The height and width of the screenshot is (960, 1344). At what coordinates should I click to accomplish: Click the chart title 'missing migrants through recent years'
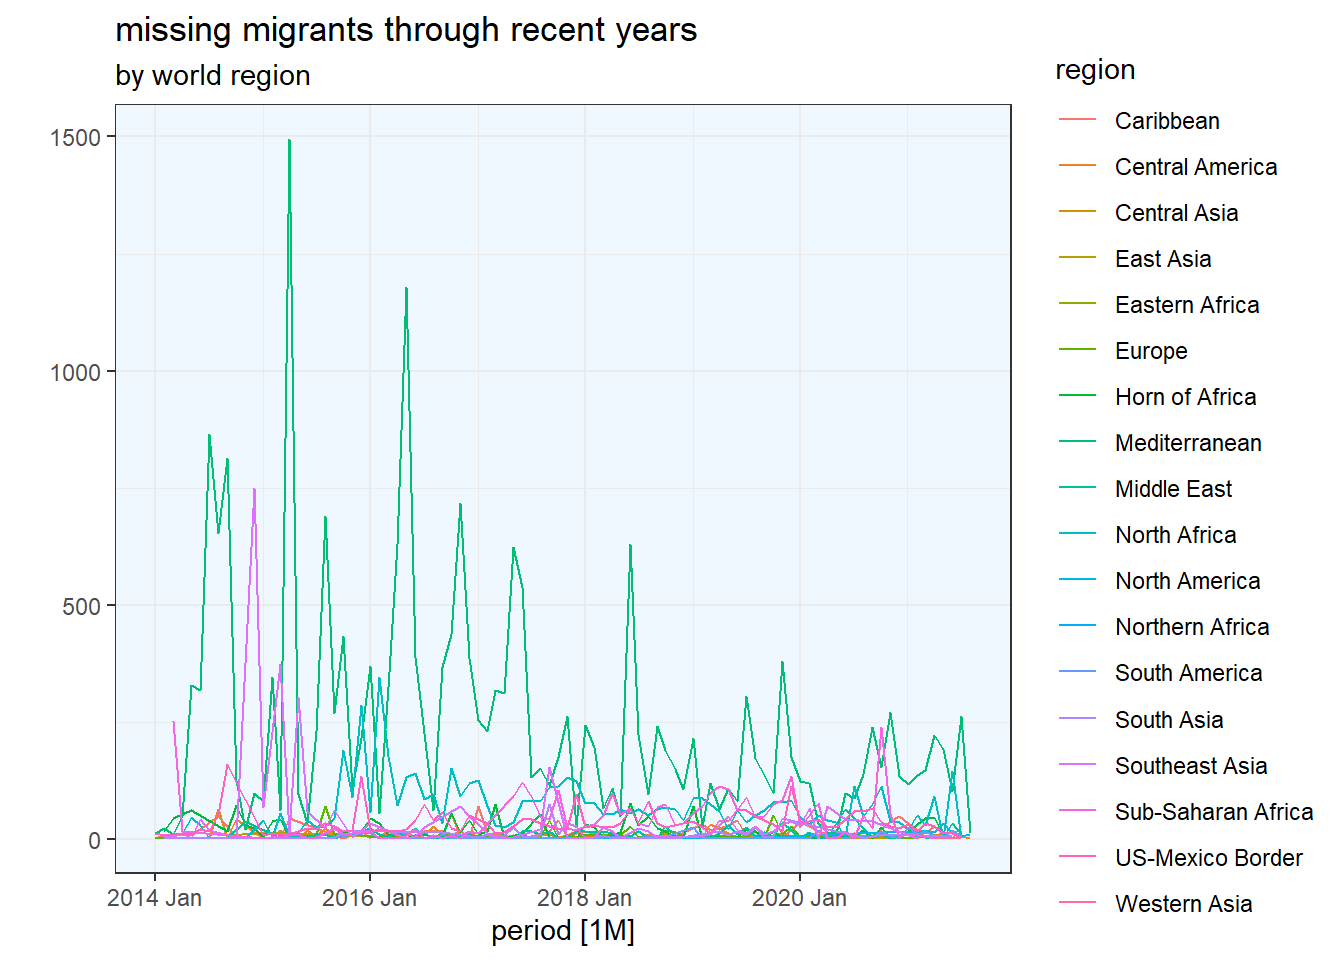(x=406, y=30)
